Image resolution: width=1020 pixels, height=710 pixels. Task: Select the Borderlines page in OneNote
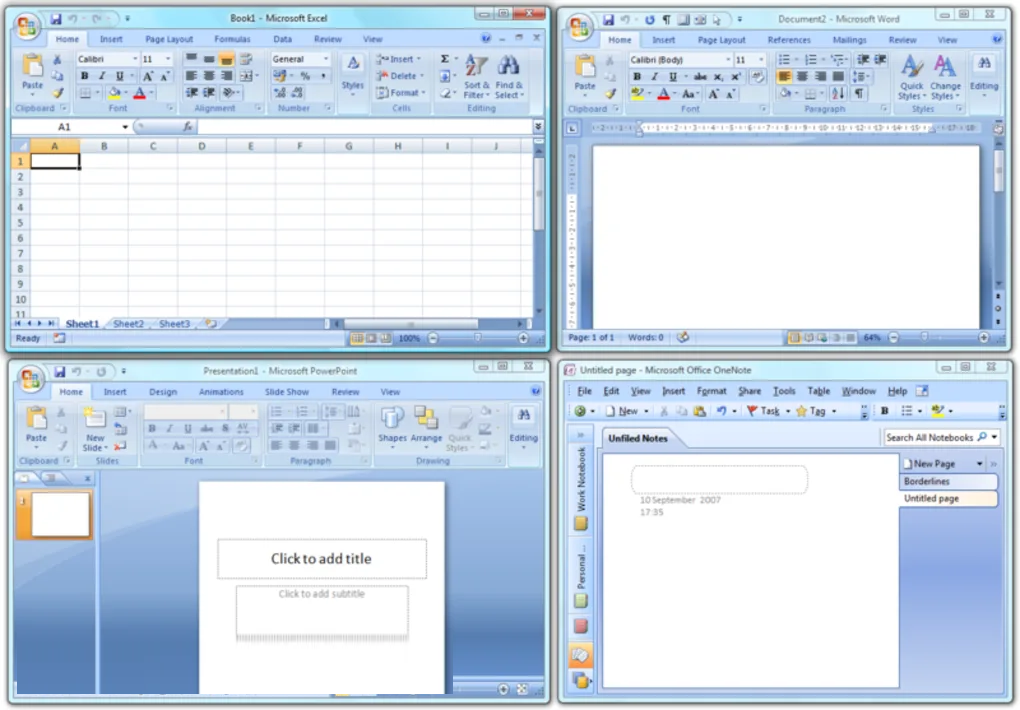948,482
